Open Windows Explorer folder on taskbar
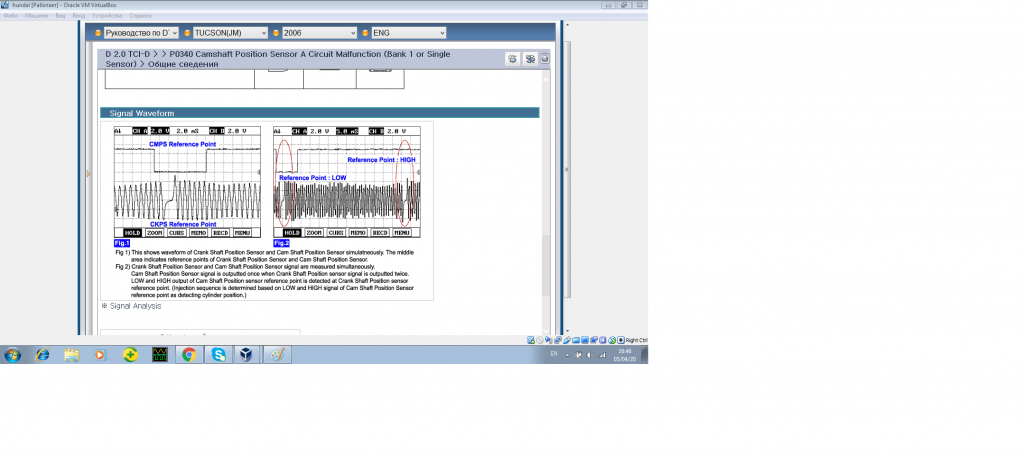This screenshot has height=455, width=1024. [72, 354]
